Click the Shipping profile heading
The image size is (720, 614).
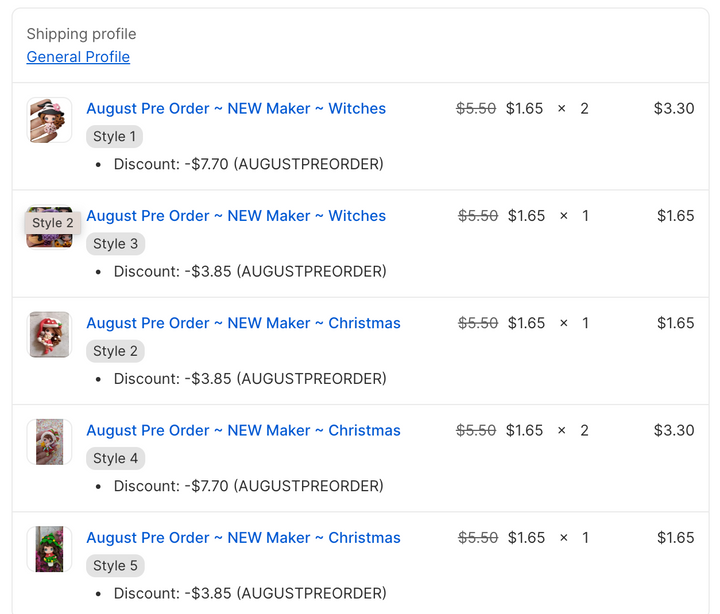click(x=81, y=34)
